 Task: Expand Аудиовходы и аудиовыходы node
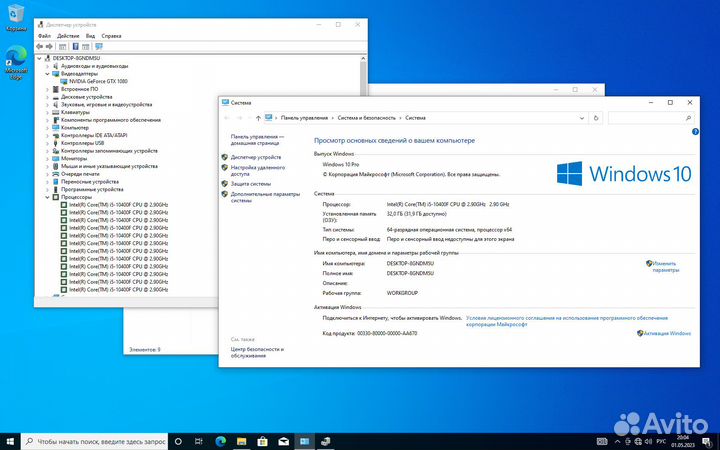(47, 66)
